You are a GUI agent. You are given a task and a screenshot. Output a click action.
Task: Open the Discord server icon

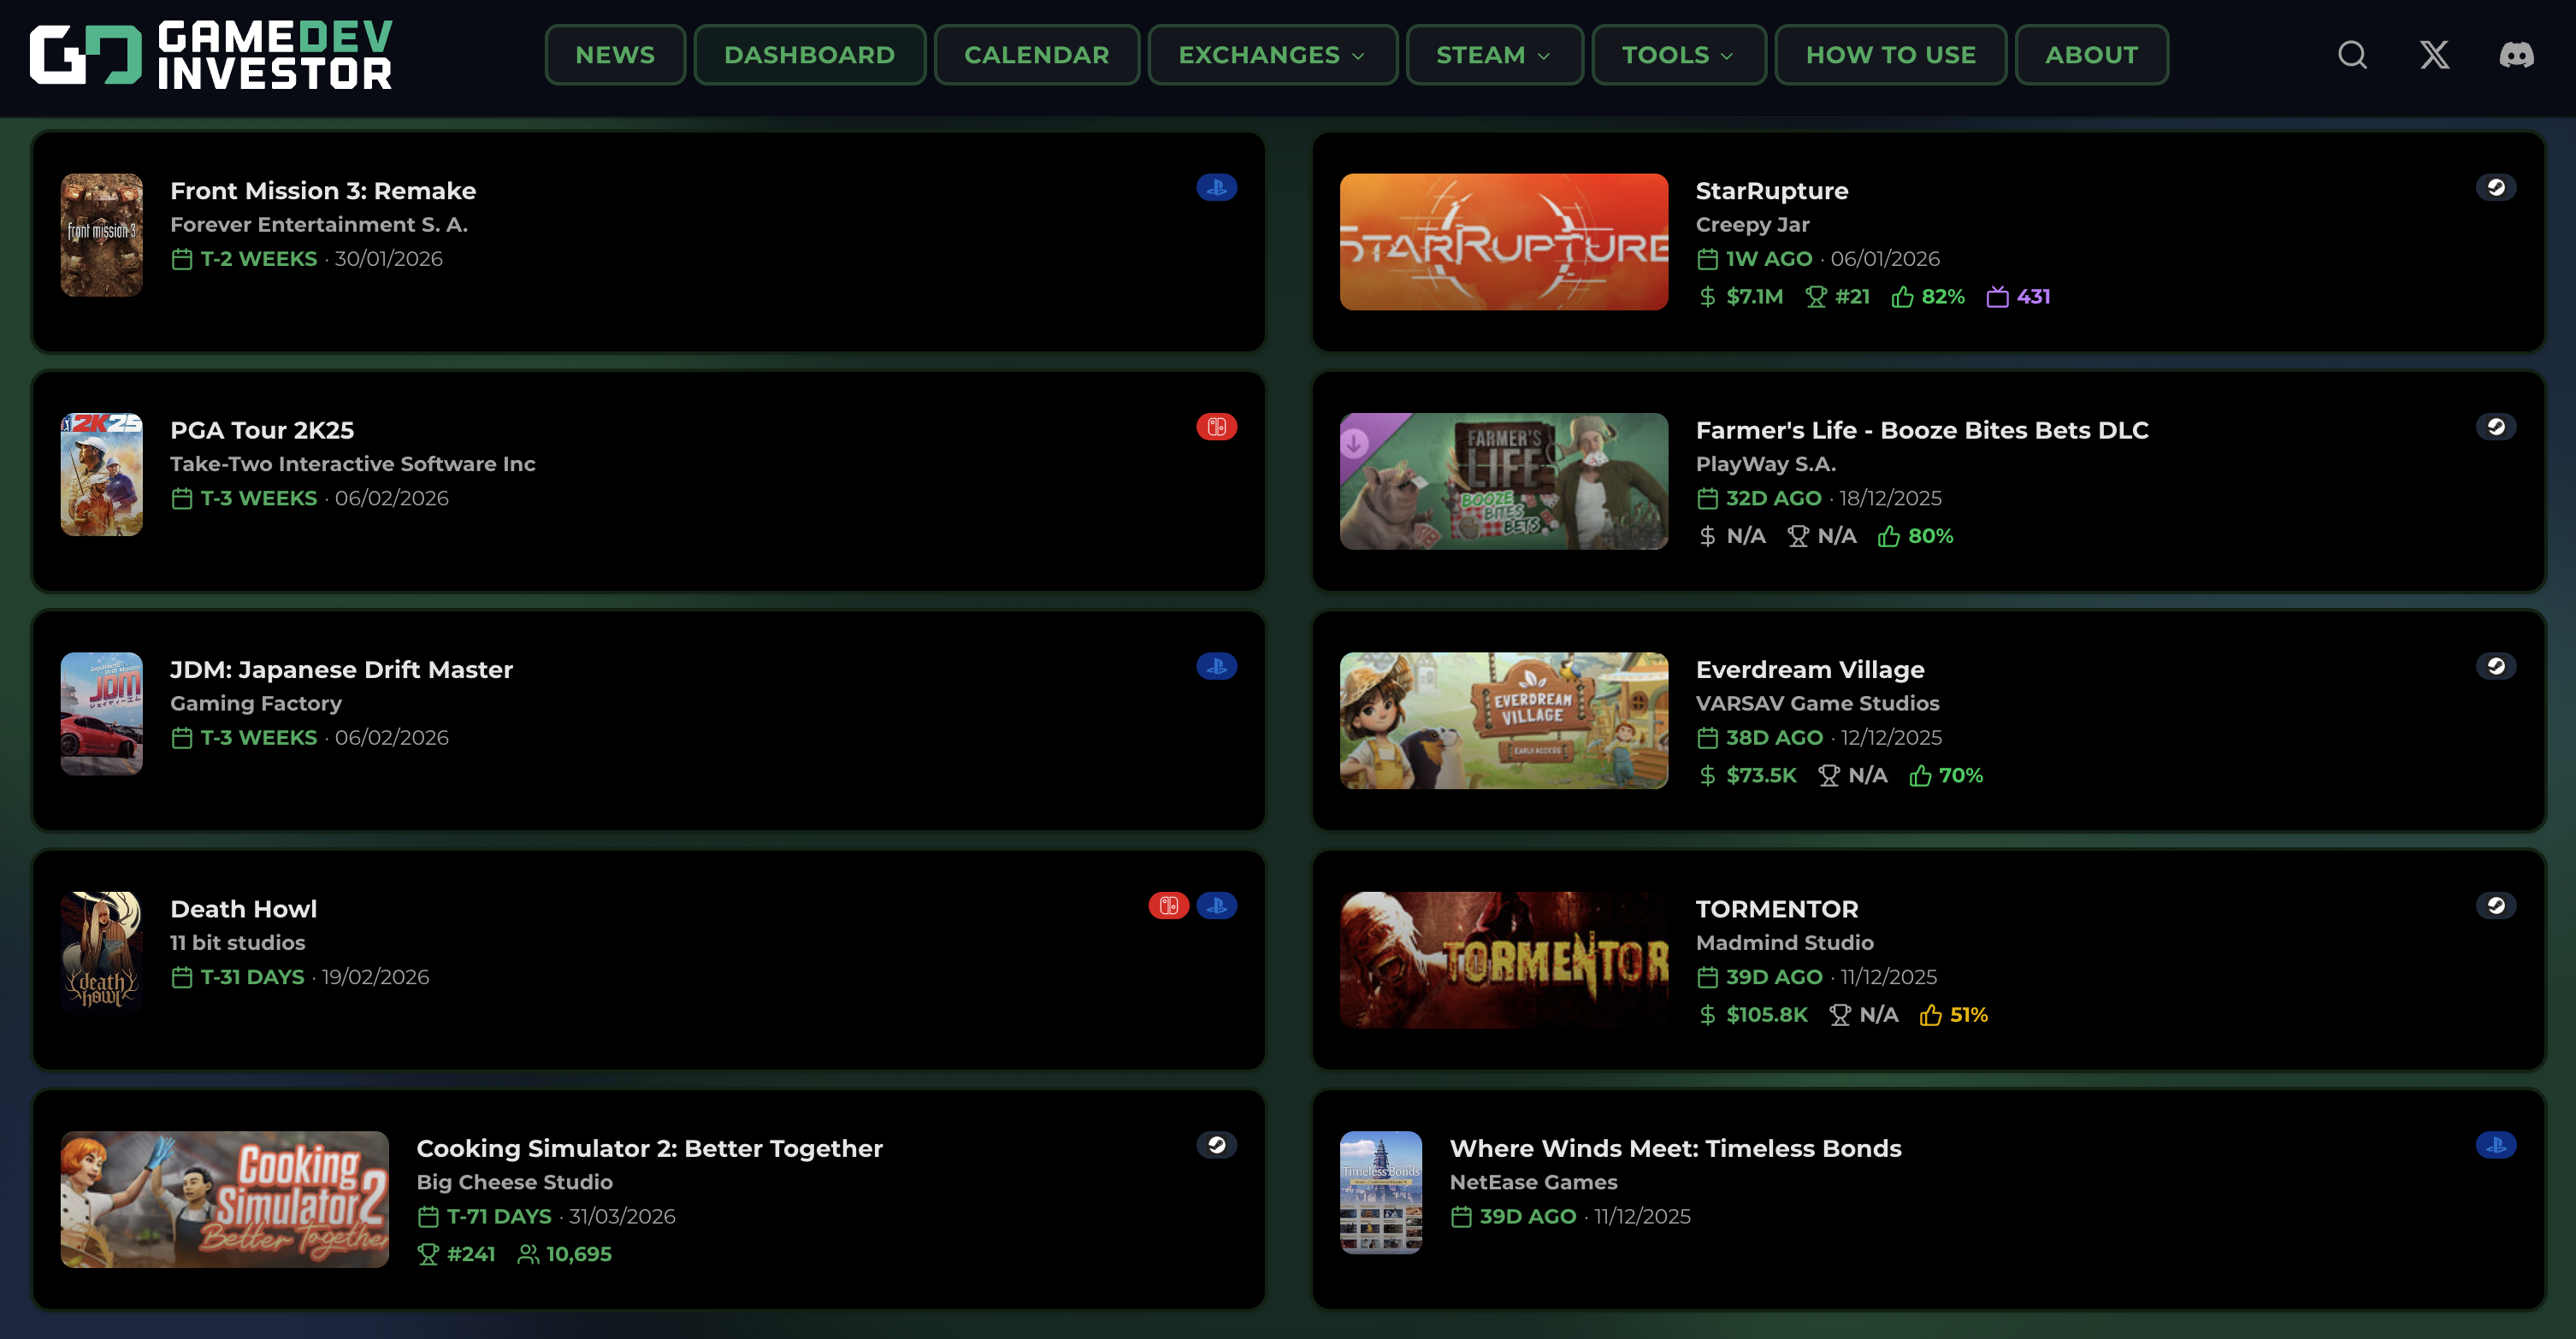point(2516,55)
